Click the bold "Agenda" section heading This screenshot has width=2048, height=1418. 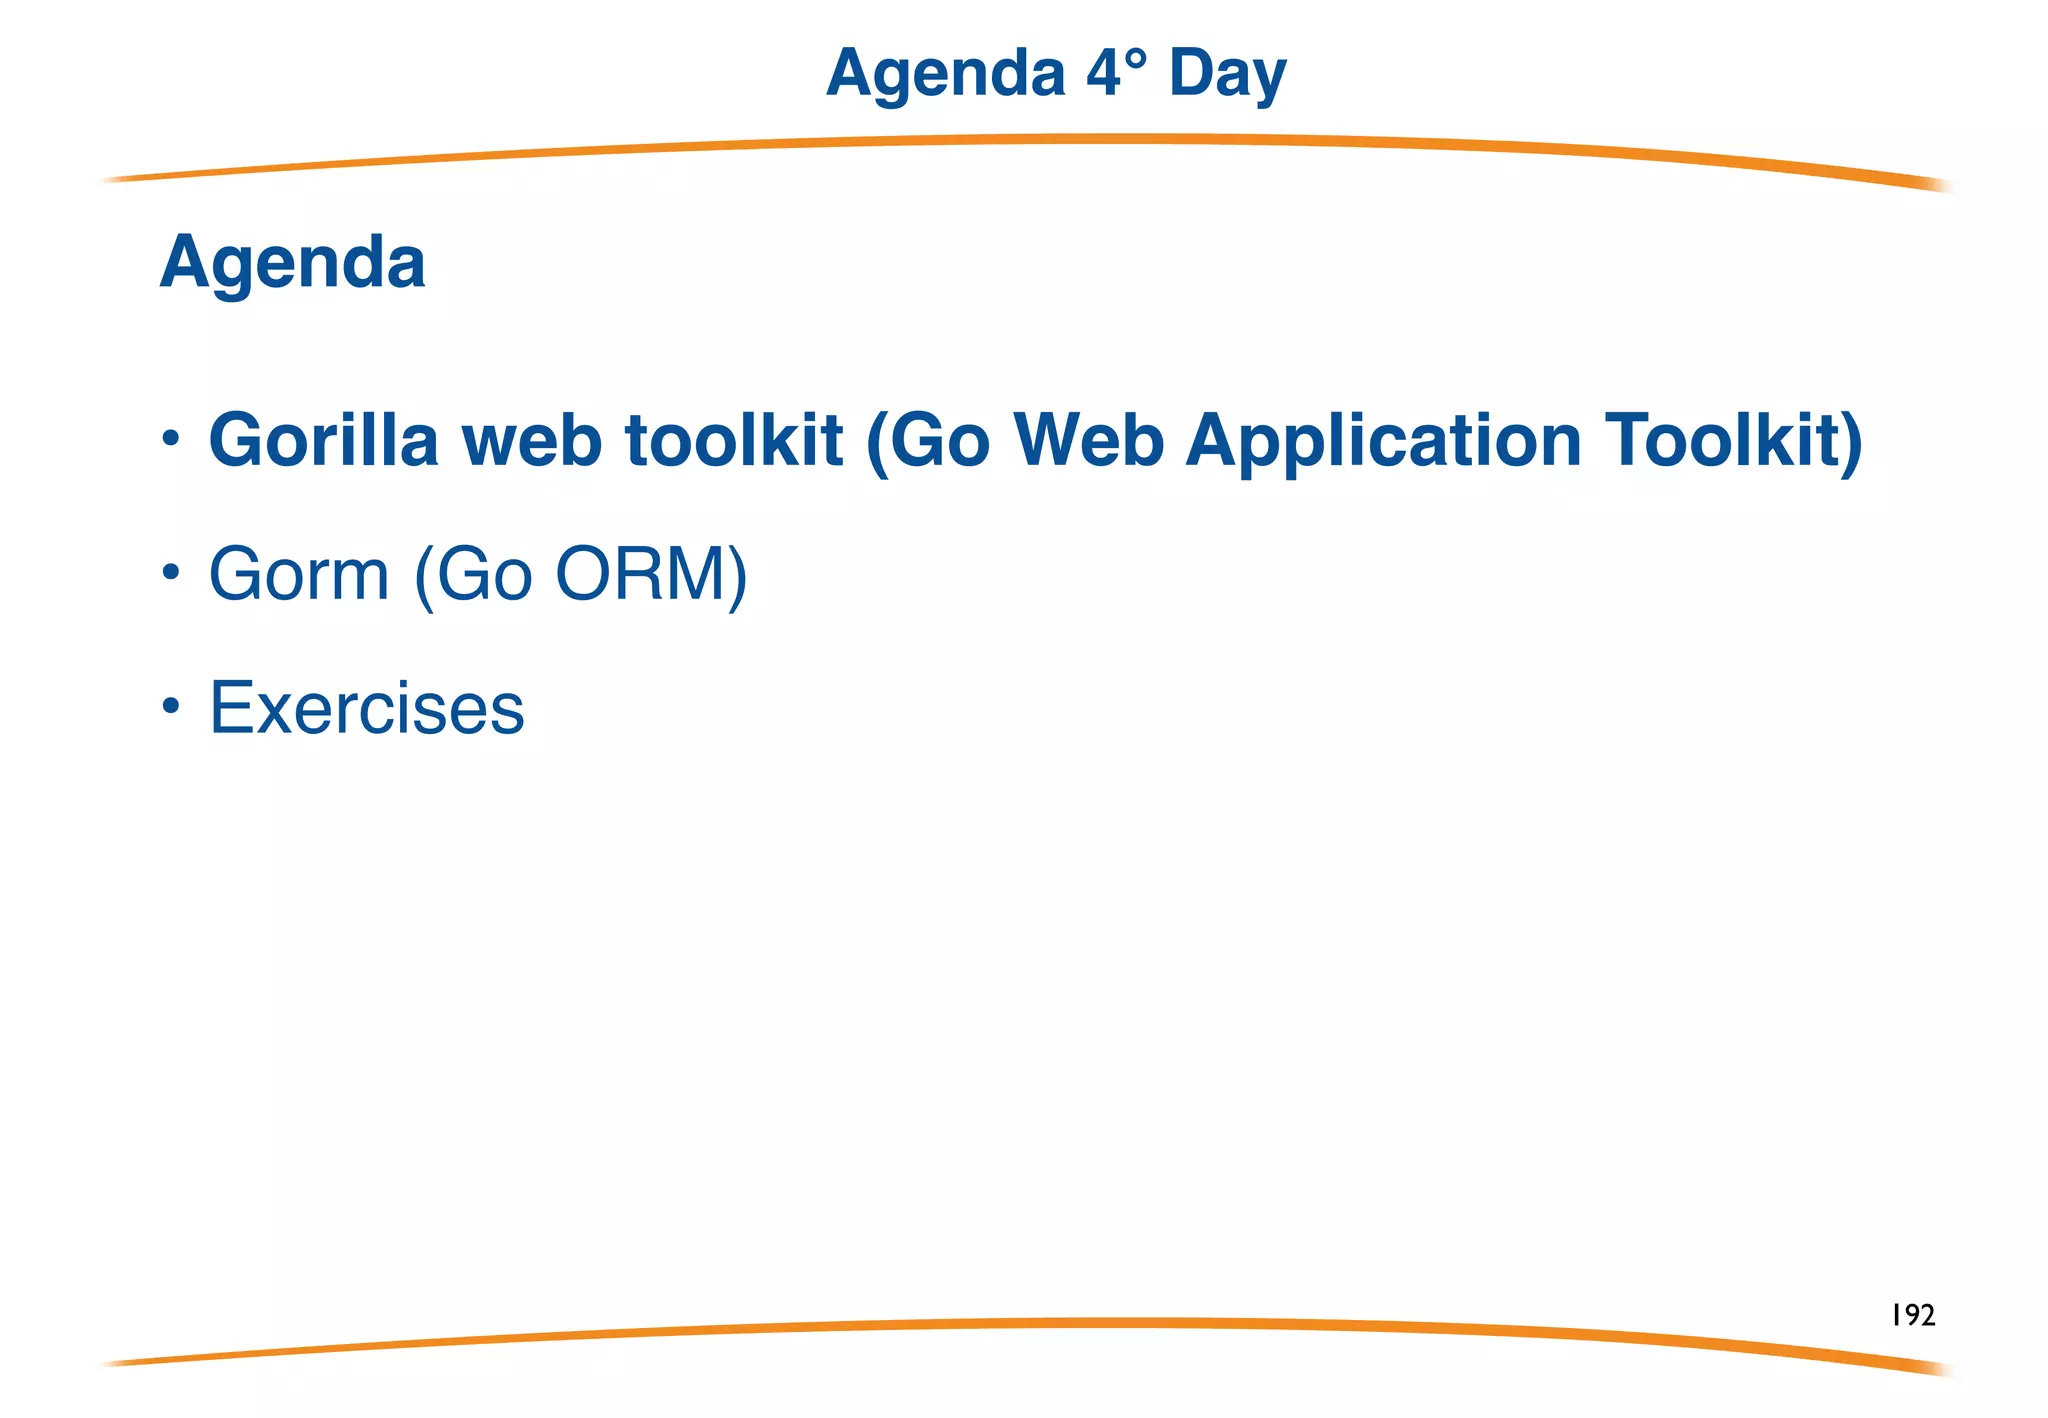[x=293, y=262]
